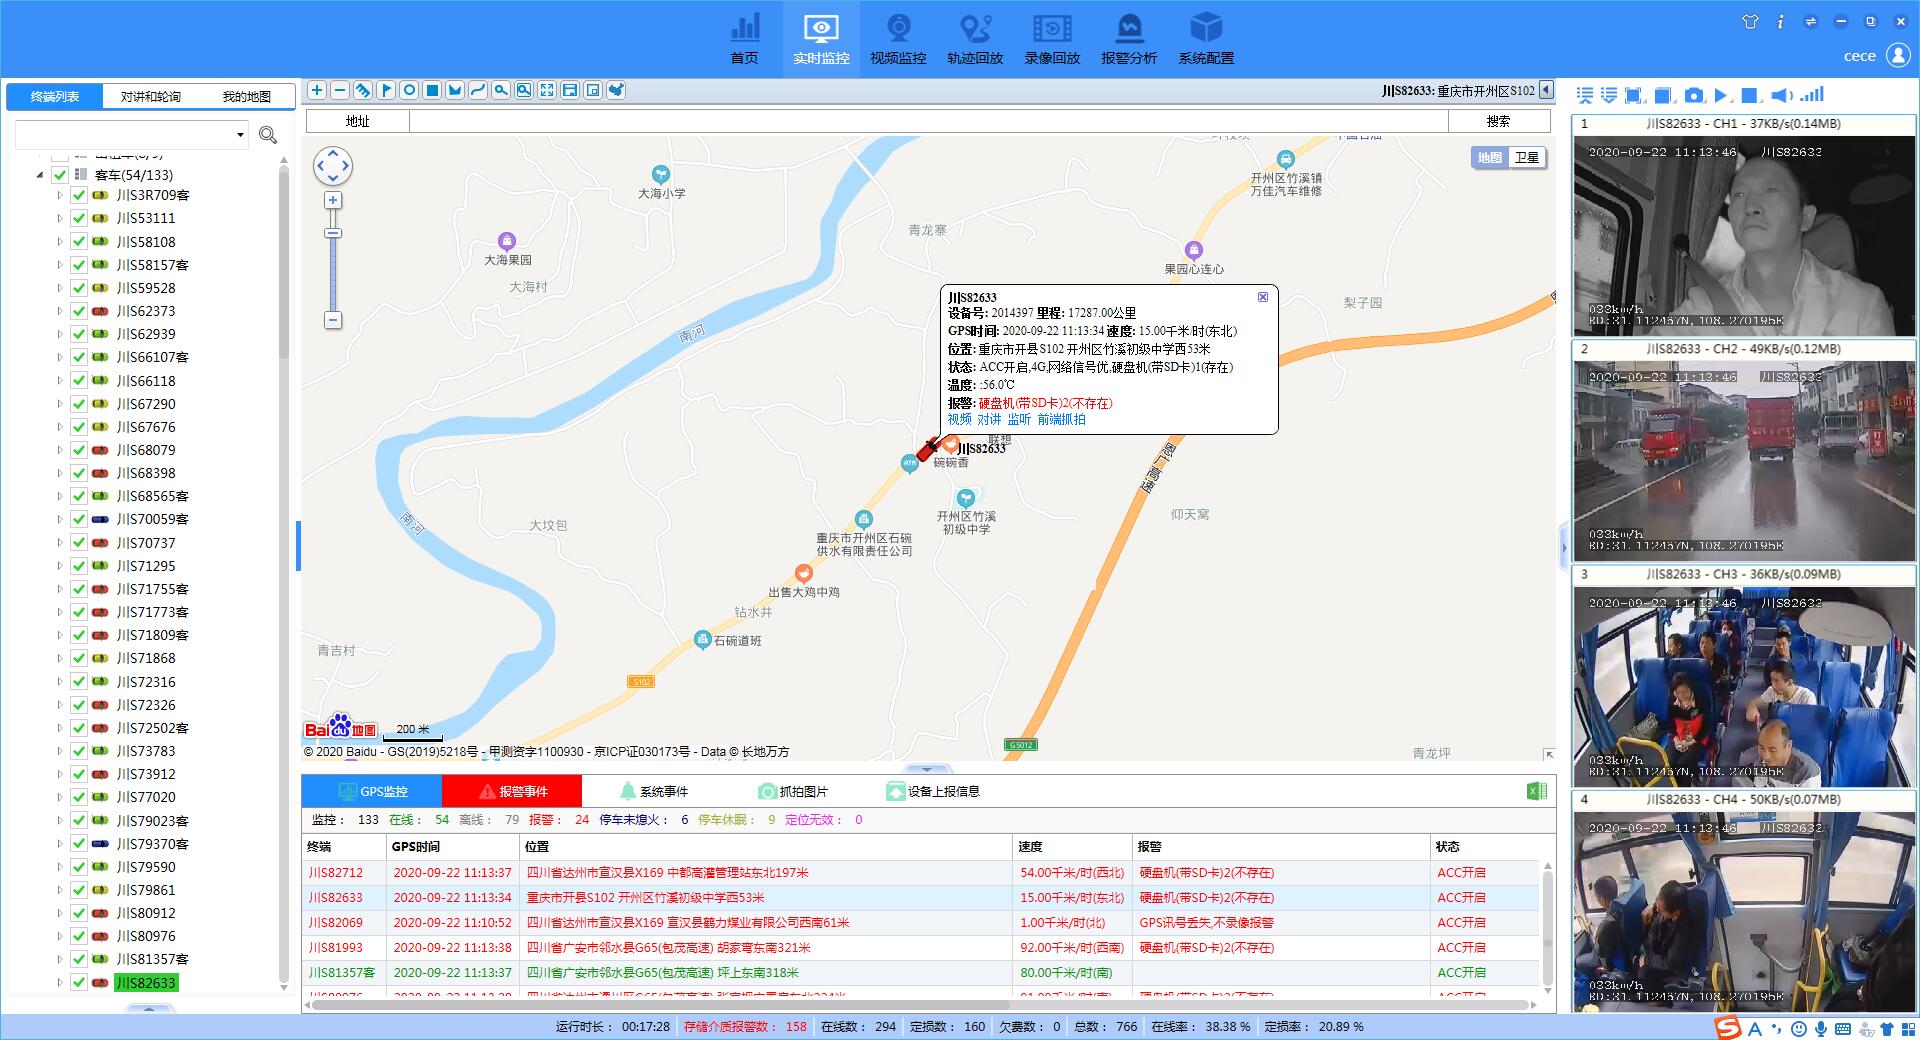The height and width of the screenshot is (1040, 1920).
Task: Select the circle drawing tool
Action: [x=409, y=90]
